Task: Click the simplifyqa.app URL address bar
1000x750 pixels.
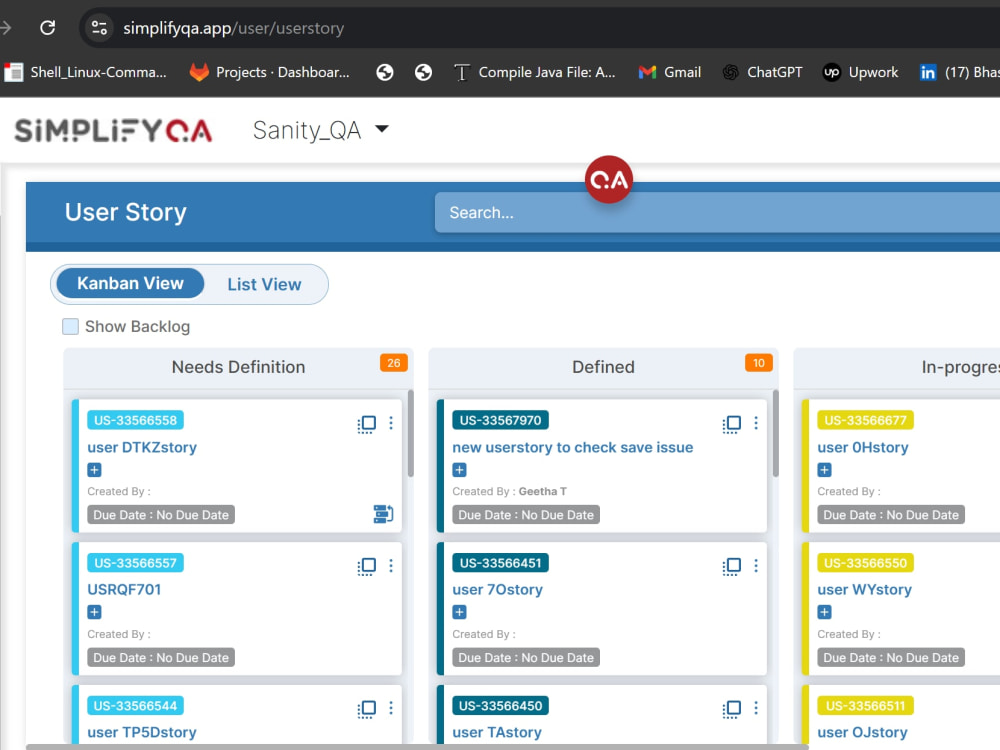Action: [x=233, y=28]
